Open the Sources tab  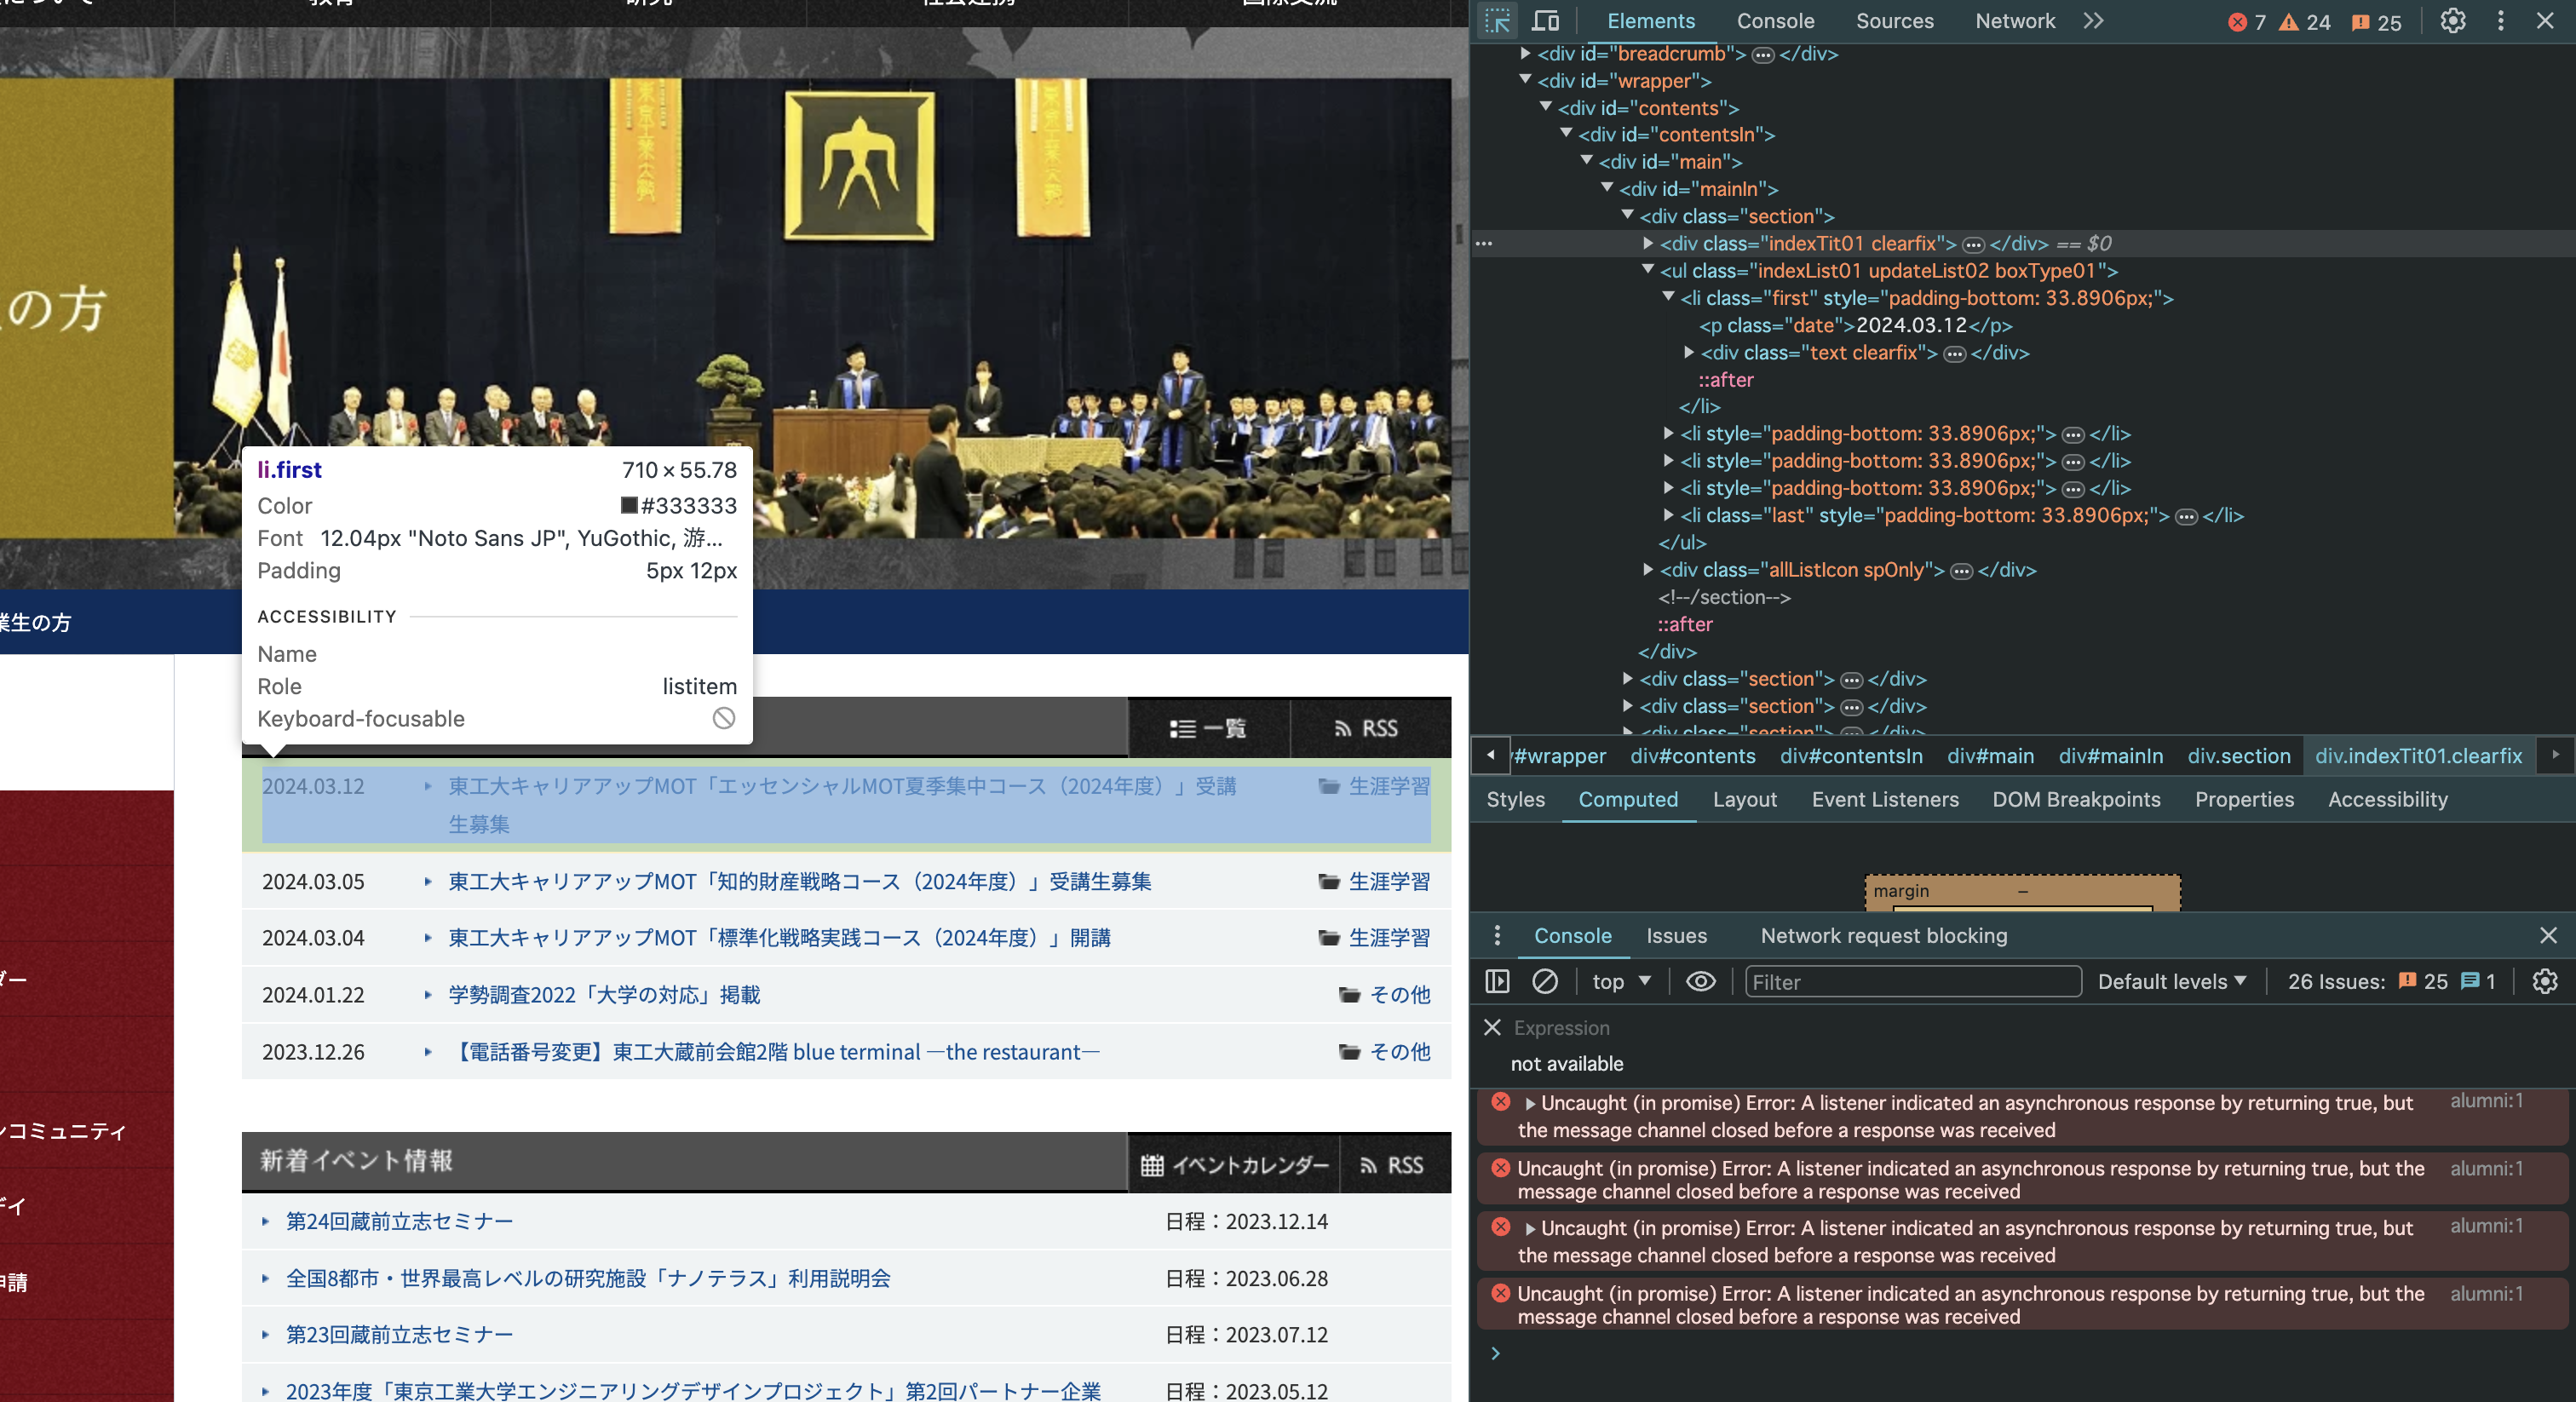pos(1894,21)
